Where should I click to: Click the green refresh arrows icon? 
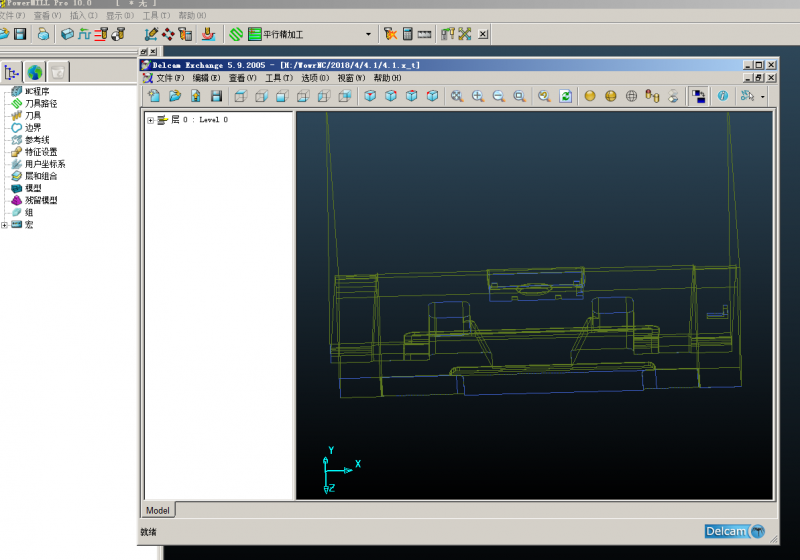click(565, 96)
